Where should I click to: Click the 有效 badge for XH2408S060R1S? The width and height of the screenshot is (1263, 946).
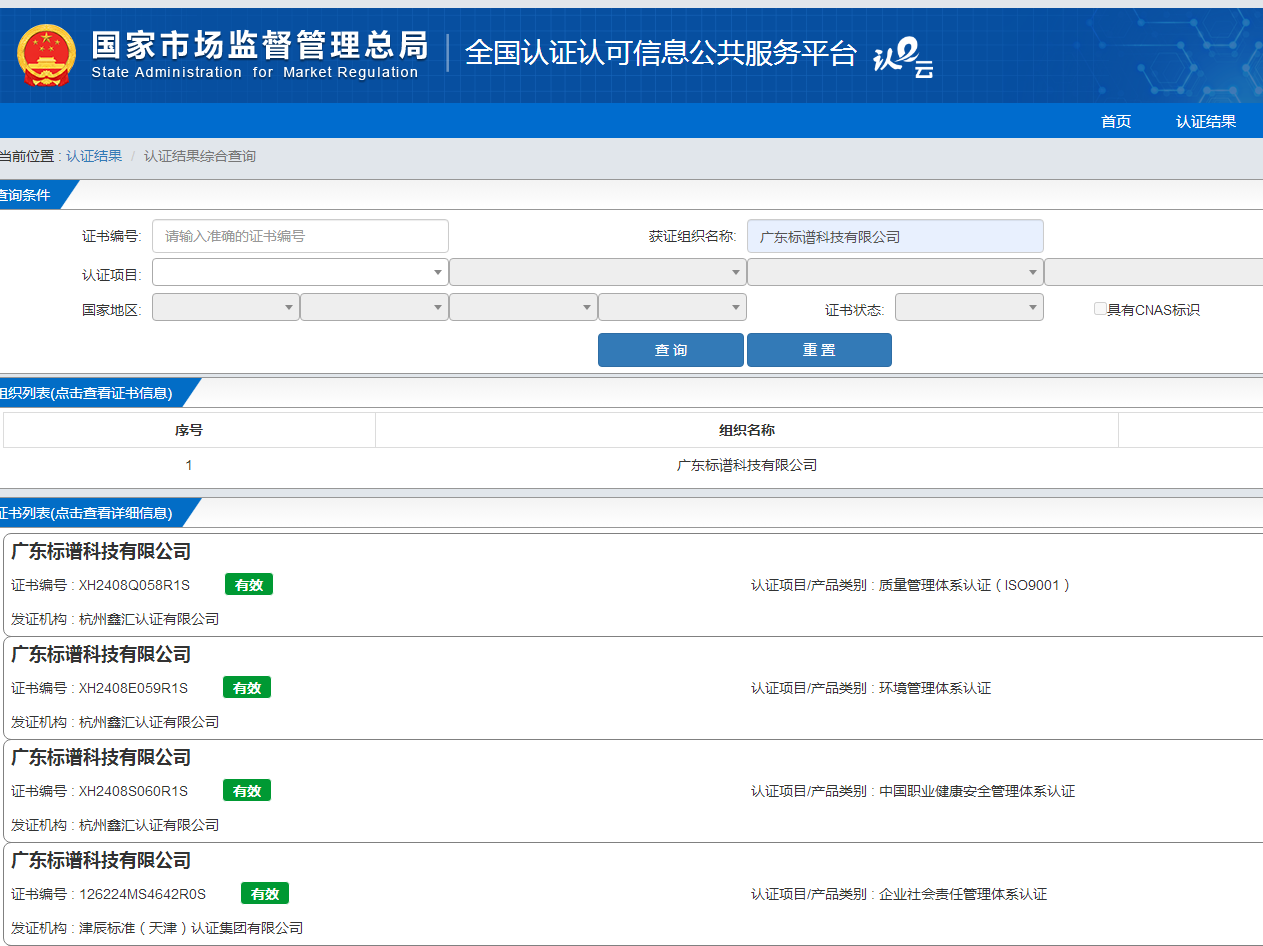pyautogui.click(x=247, y=791)
